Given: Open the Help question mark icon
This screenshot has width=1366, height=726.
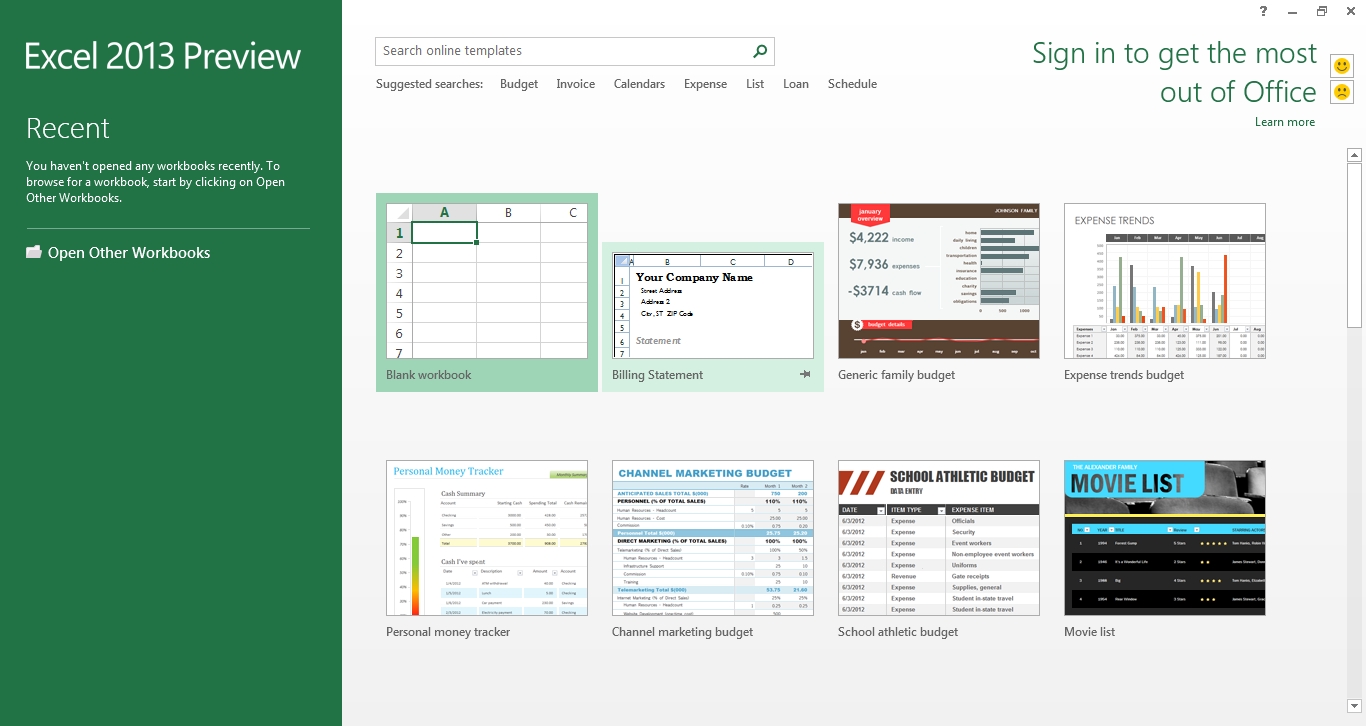Looking at the screenshot, I should (x=1264, y=11).
